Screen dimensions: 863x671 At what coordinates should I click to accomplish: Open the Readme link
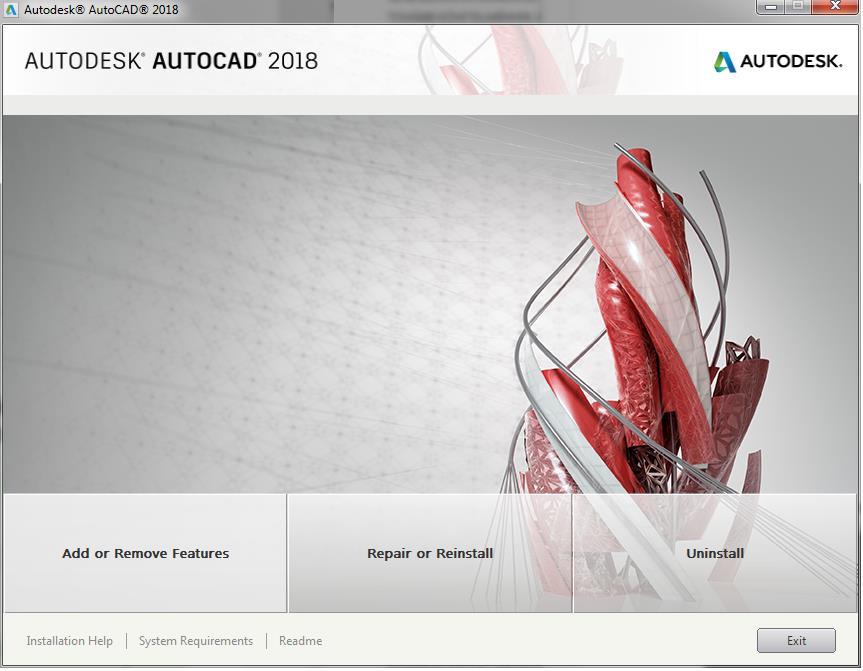coord(301,641)
